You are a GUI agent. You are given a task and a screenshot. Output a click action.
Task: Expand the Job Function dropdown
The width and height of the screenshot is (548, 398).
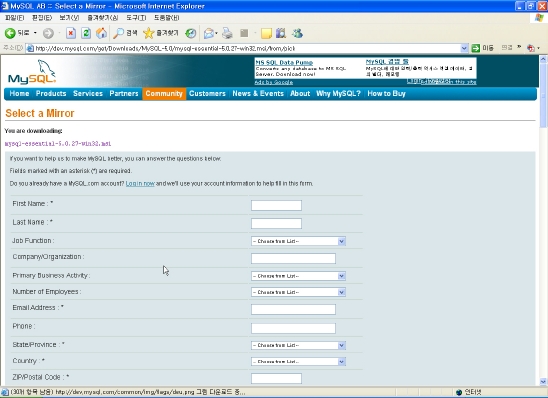[x=341, y=241]
